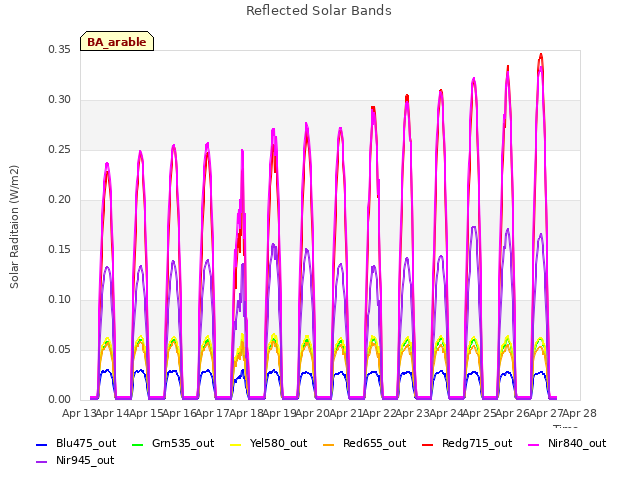Click the purple Nir945 peak on Apr 24

coord(474,227)
